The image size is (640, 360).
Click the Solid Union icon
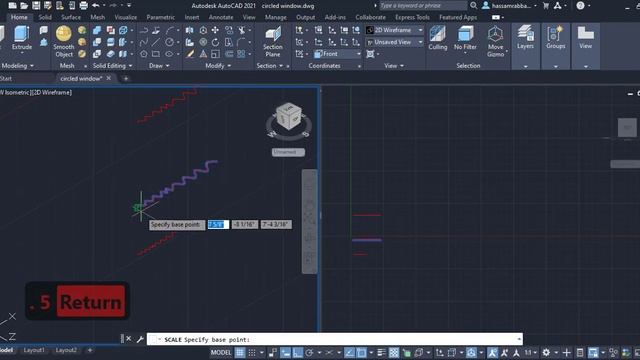click(x=97, y=30)
